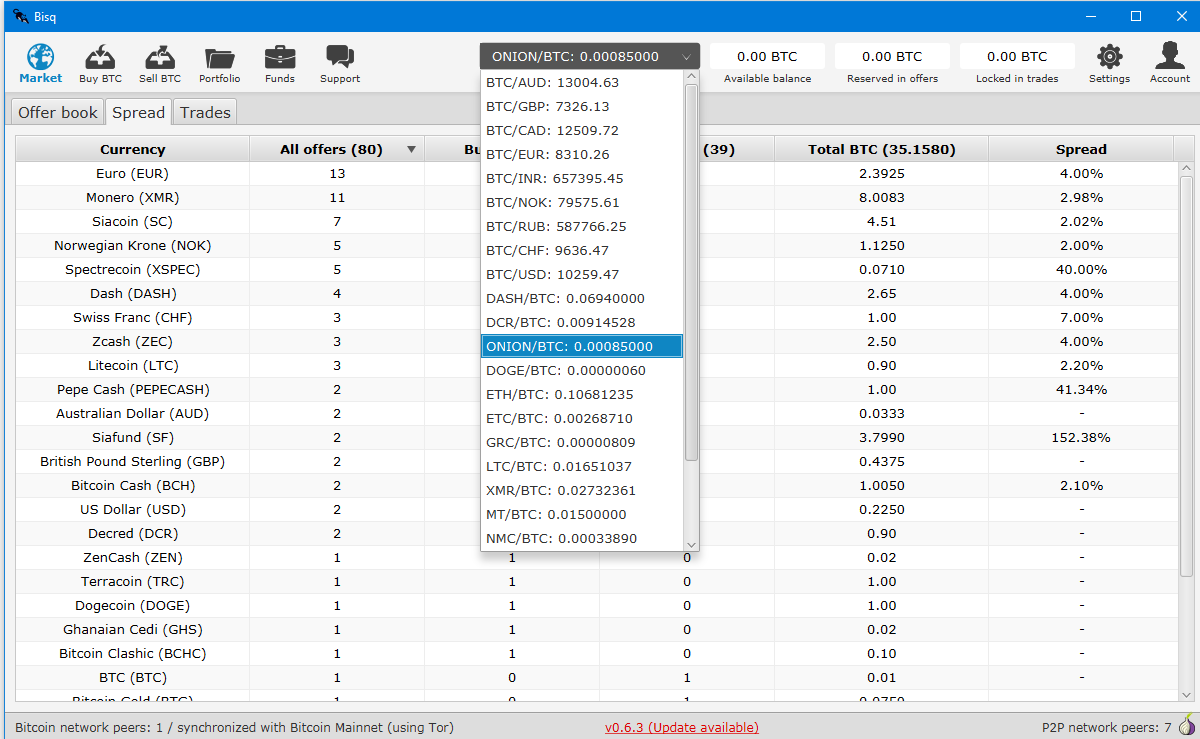
Task: Go to the Sell BTC screen
Action: click(160, 64)
